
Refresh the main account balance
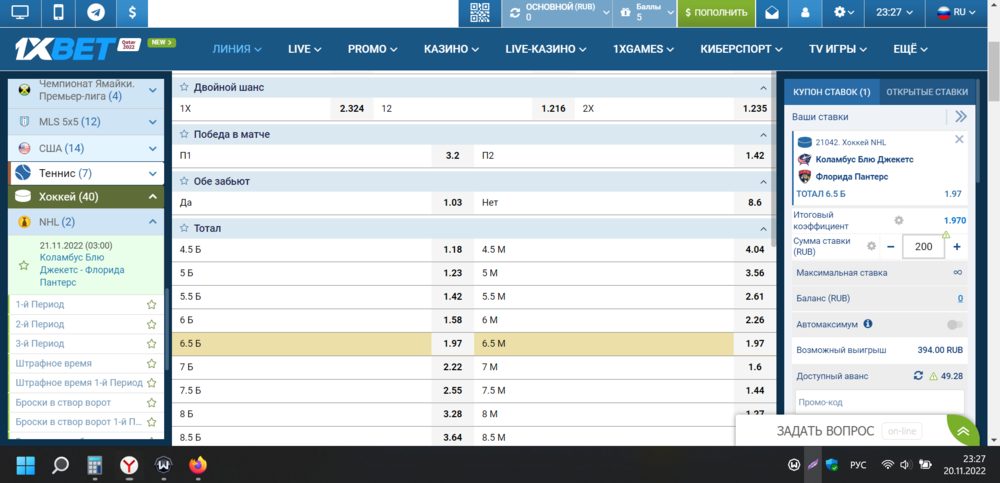(514, 13)
